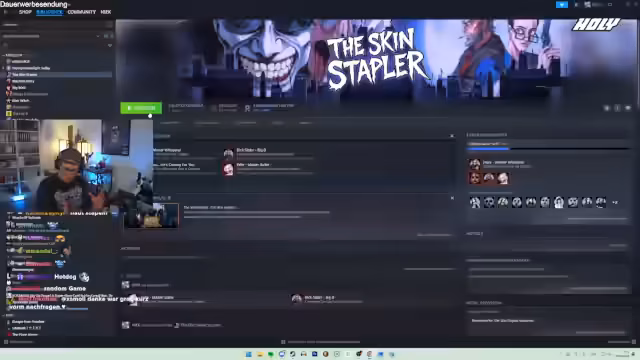640x360 pixels.
Task: Open the Community menu
Action: click(x=82, y=12)
